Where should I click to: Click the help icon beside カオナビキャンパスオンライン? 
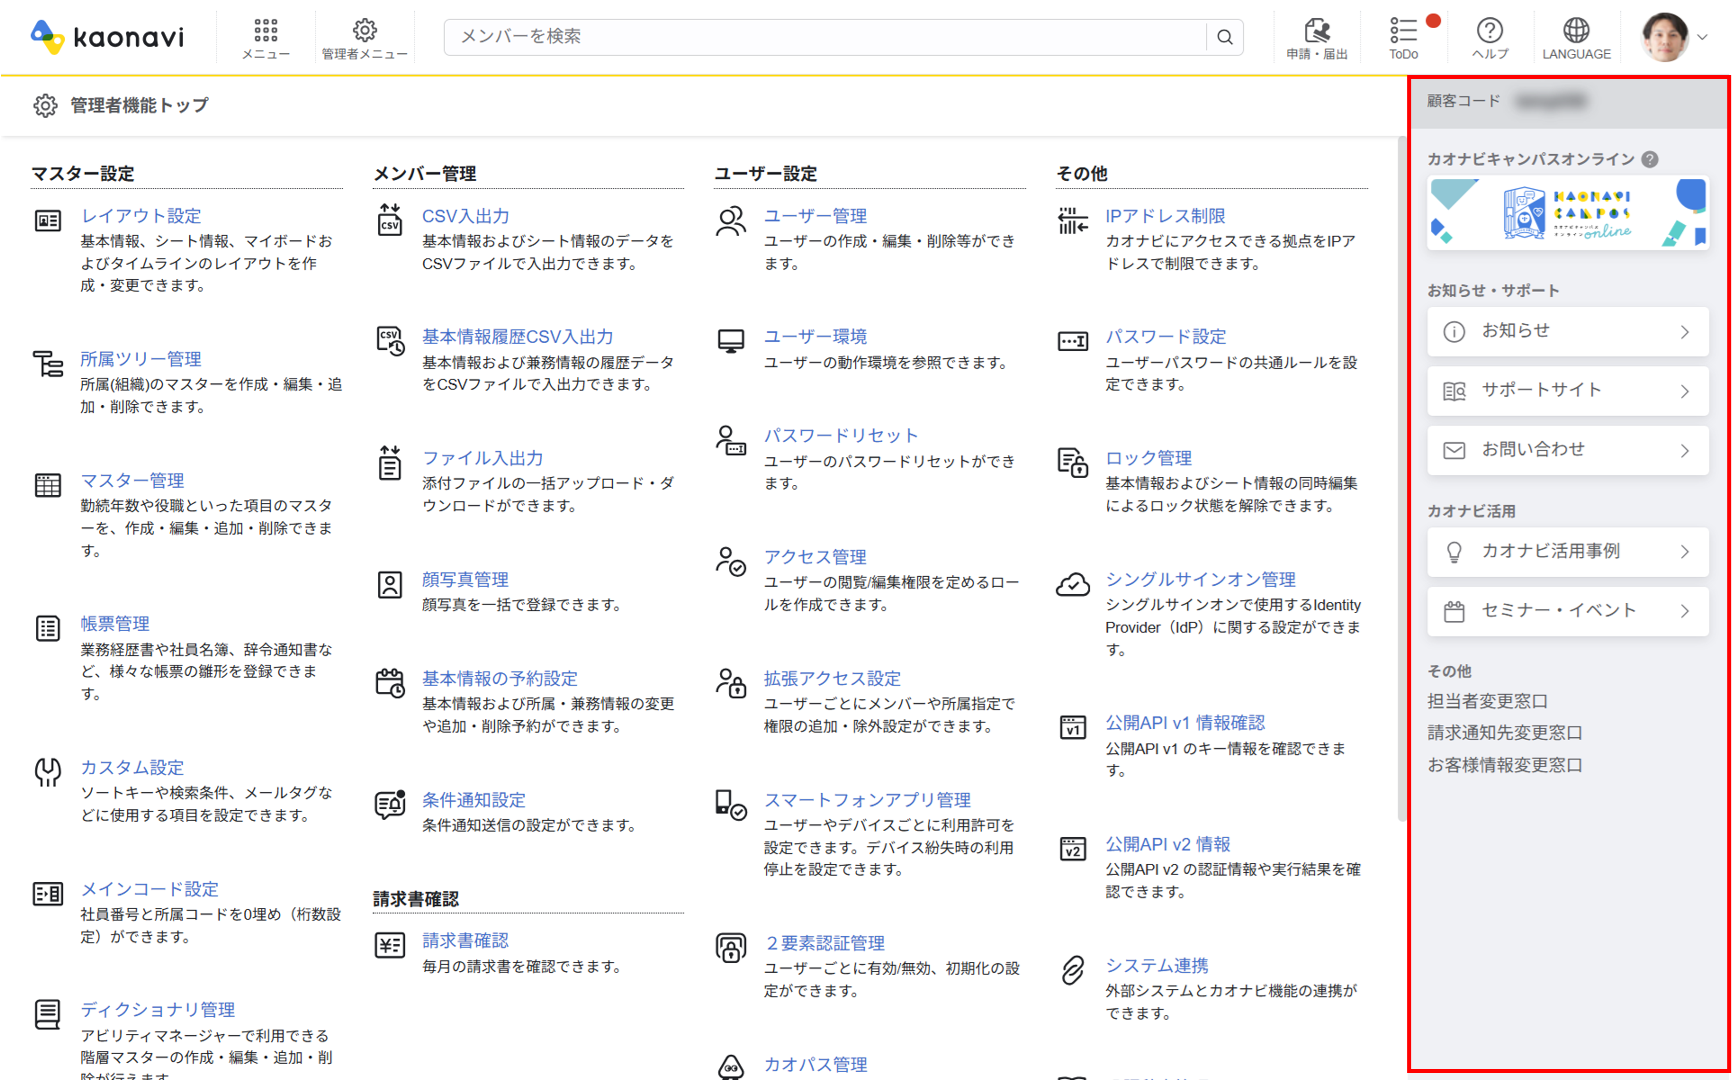coord(1650,159)
